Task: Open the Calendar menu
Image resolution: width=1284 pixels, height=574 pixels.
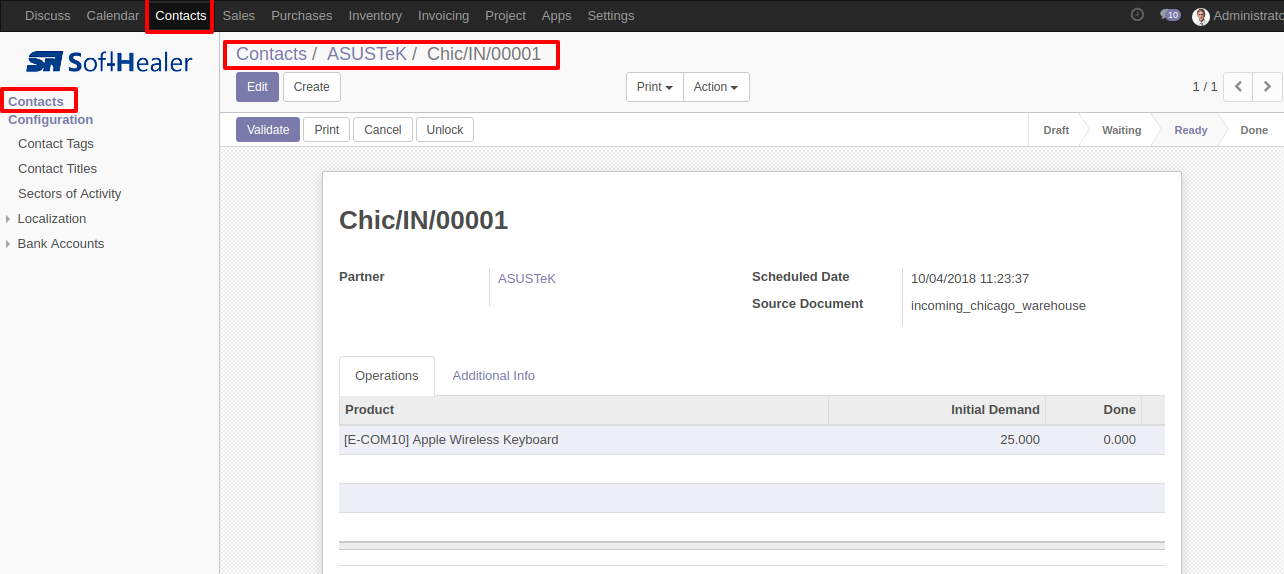Action: (113, 16)
